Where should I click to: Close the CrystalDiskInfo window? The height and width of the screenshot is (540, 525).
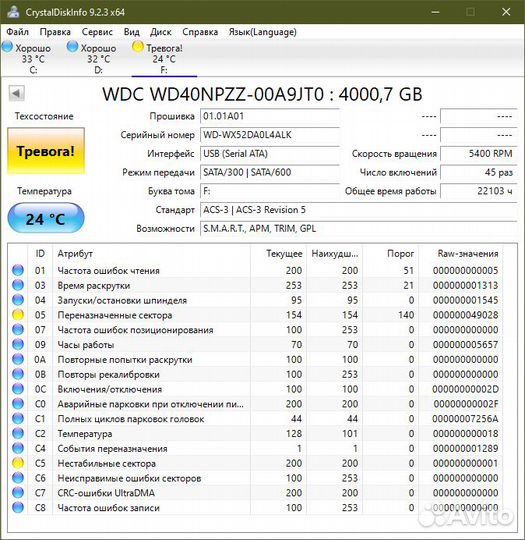pos(506,12)
